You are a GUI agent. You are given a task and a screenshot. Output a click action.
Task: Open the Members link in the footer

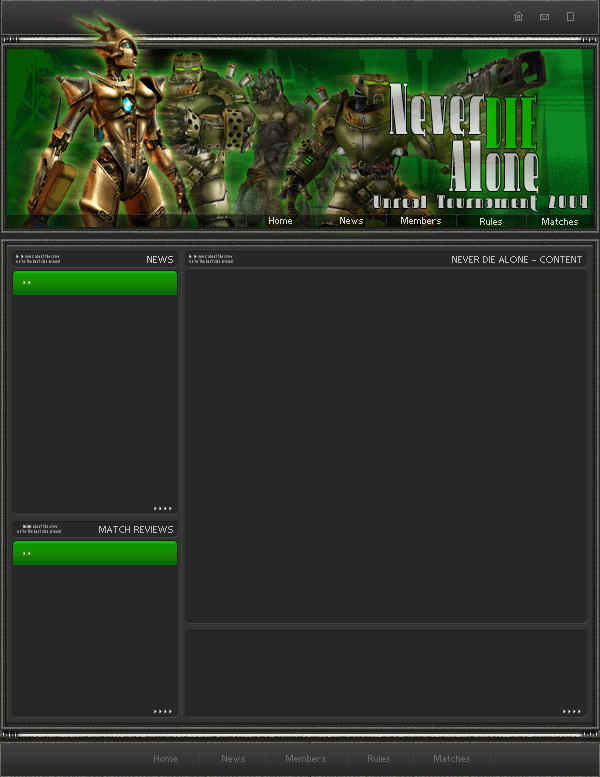tap(305, 759)
